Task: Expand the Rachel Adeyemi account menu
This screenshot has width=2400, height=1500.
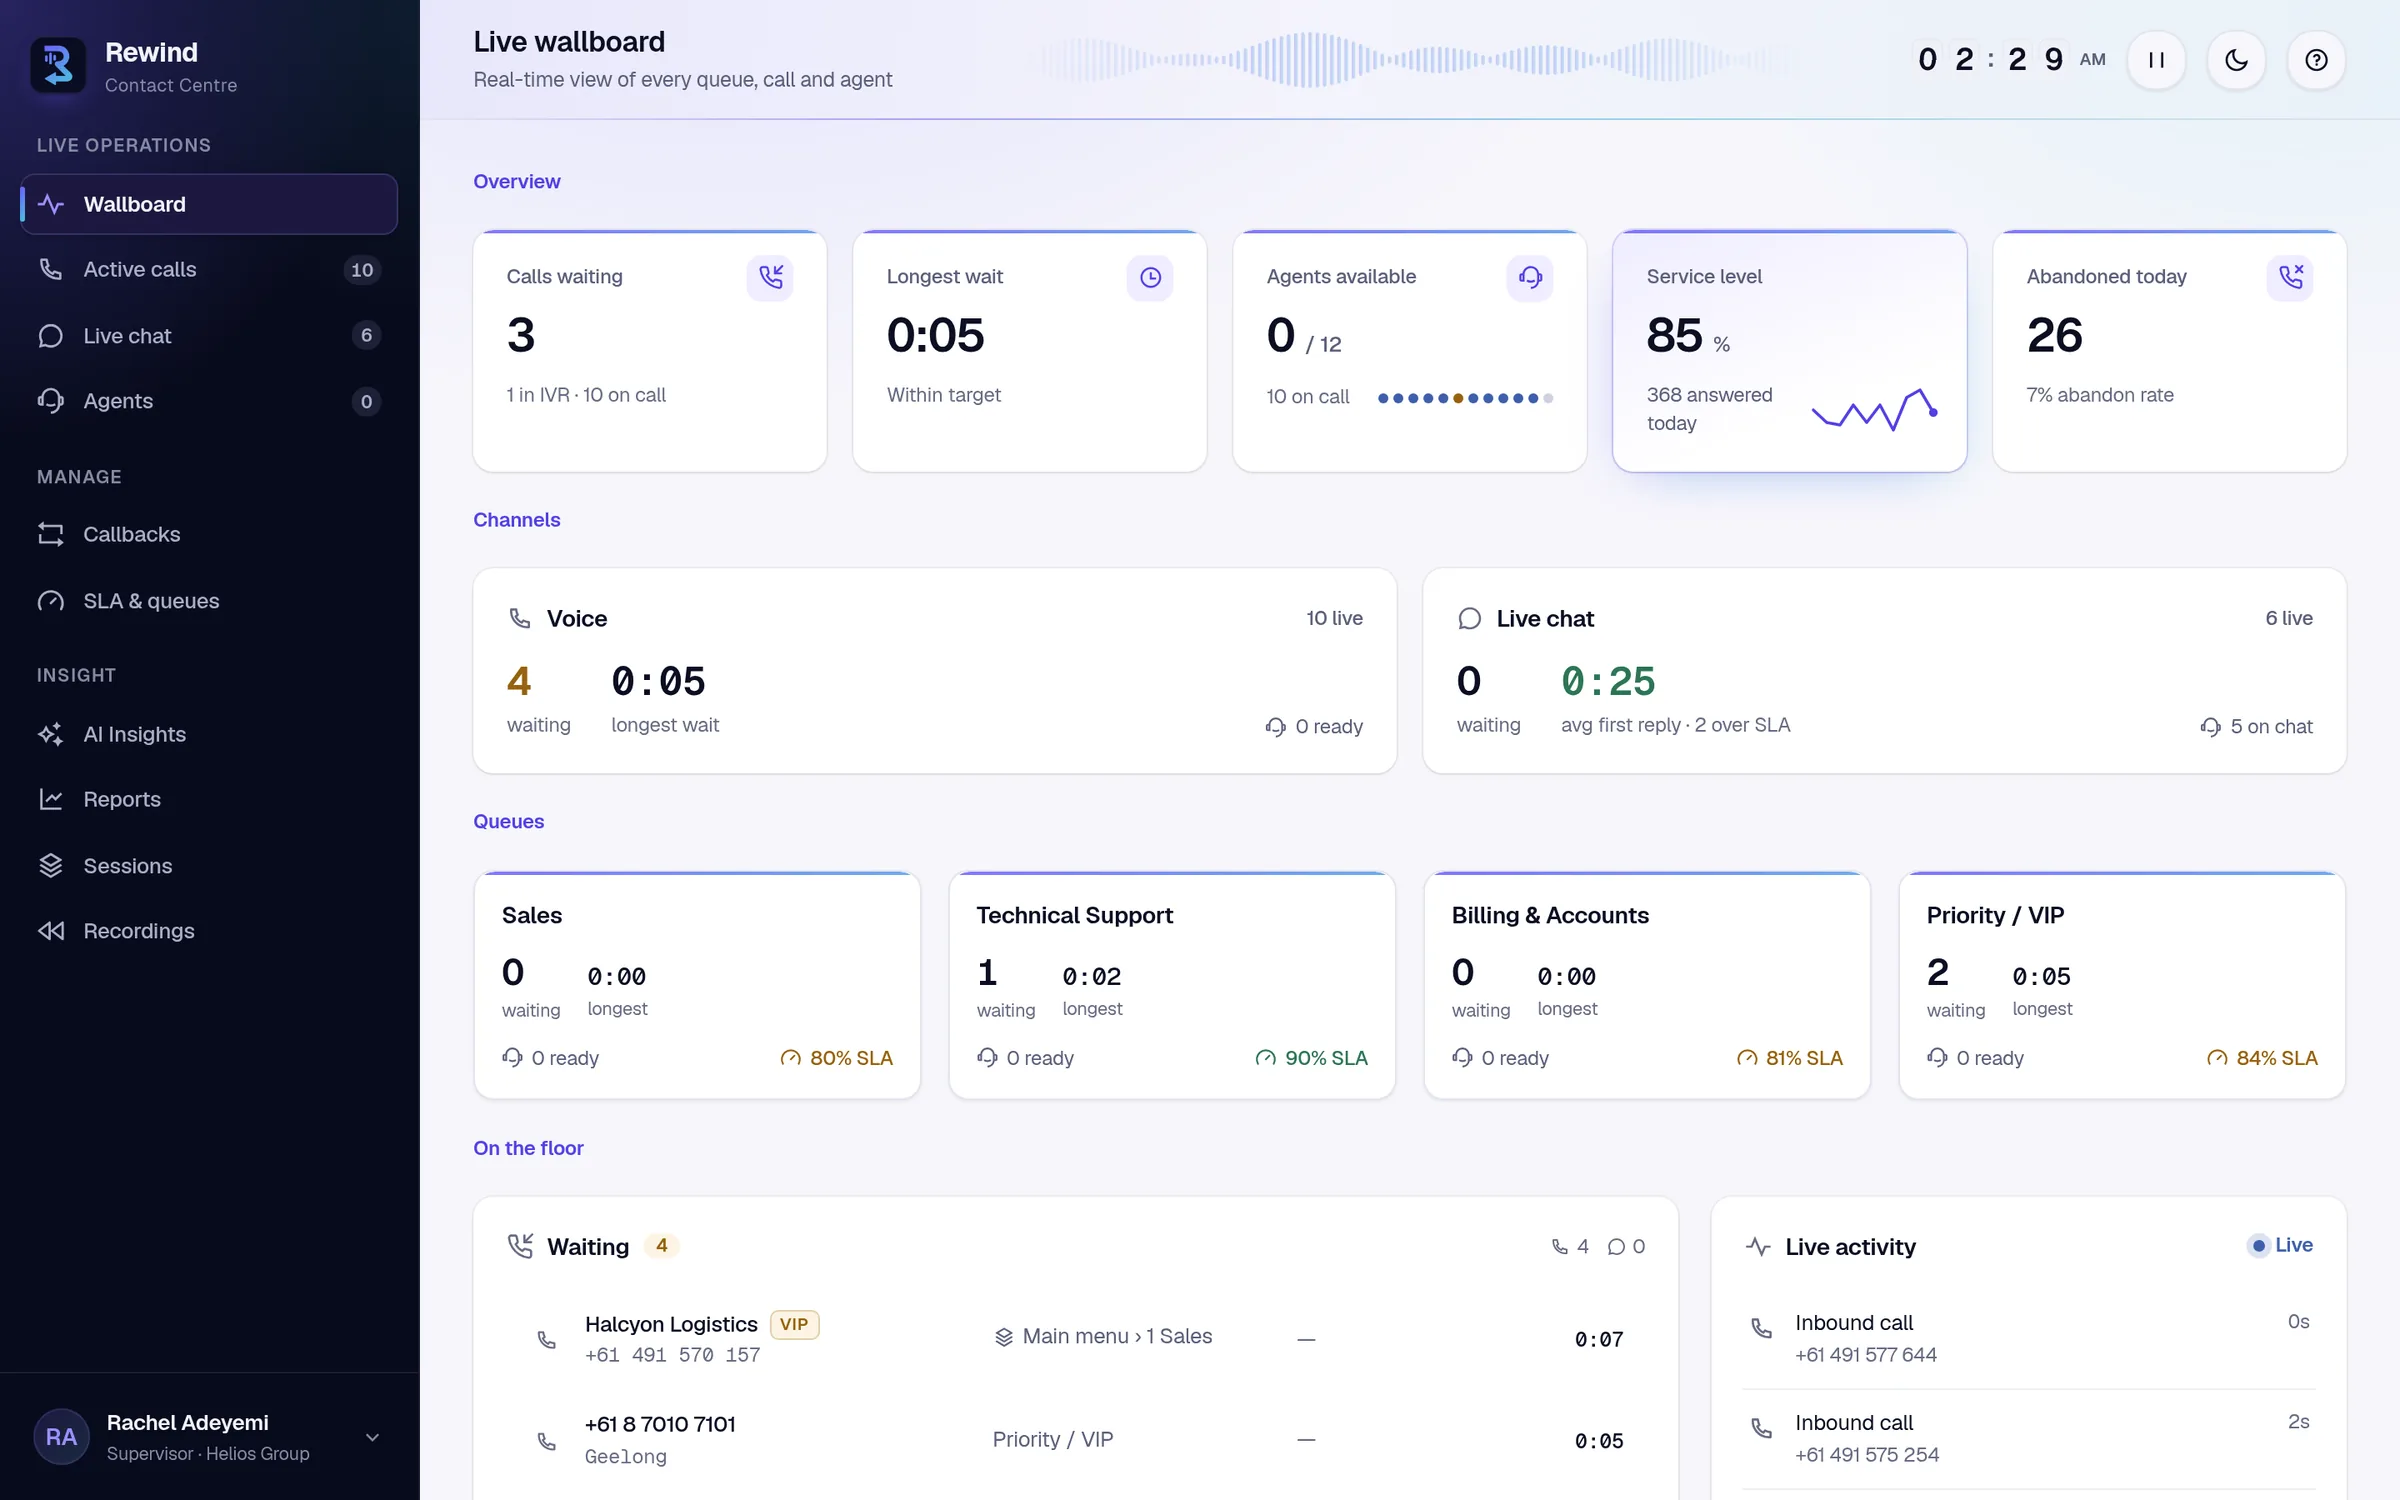Action: click(372, 1437)
